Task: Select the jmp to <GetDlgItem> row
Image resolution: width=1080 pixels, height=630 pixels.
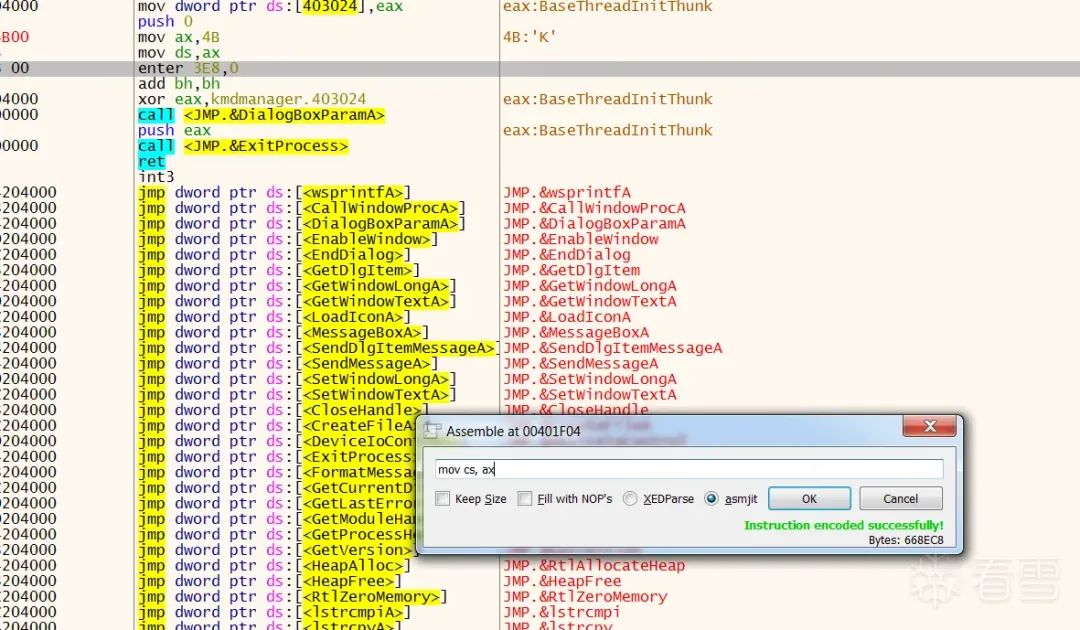Action: tap(279, 270)
